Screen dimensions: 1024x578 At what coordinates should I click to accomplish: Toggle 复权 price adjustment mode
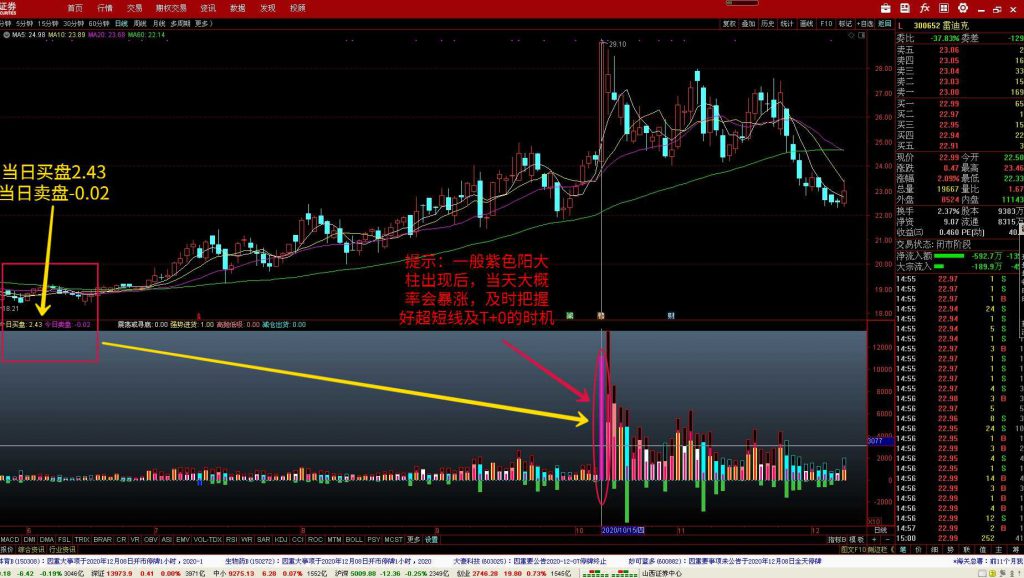coord(729,23)
